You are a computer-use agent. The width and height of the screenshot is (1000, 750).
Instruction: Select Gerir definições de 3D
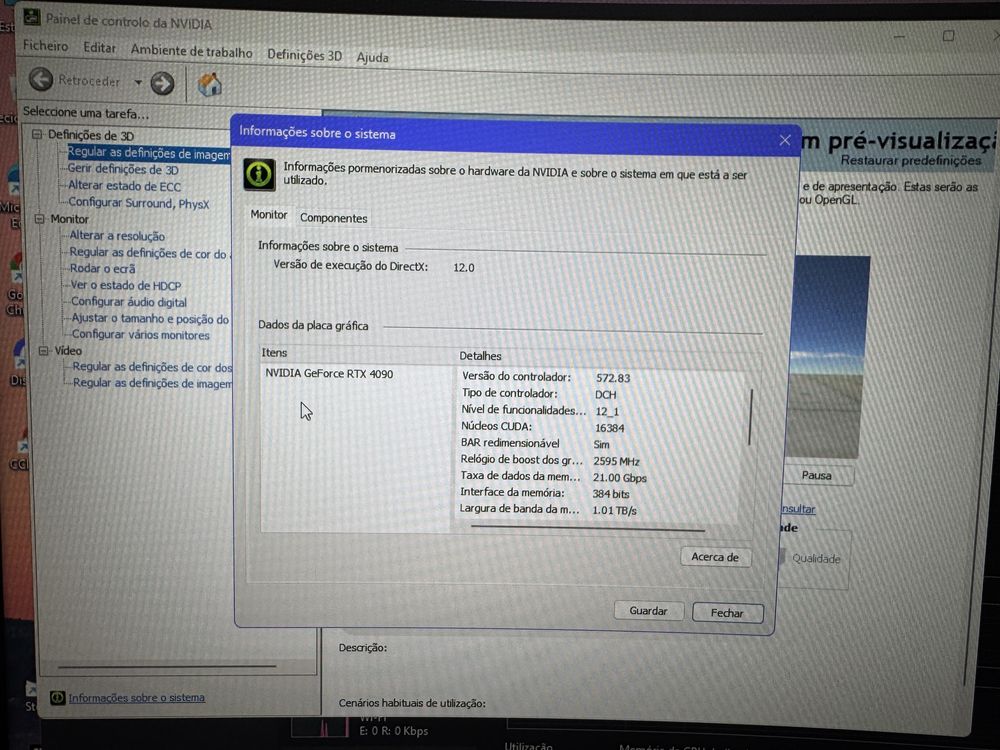(123, 170)
